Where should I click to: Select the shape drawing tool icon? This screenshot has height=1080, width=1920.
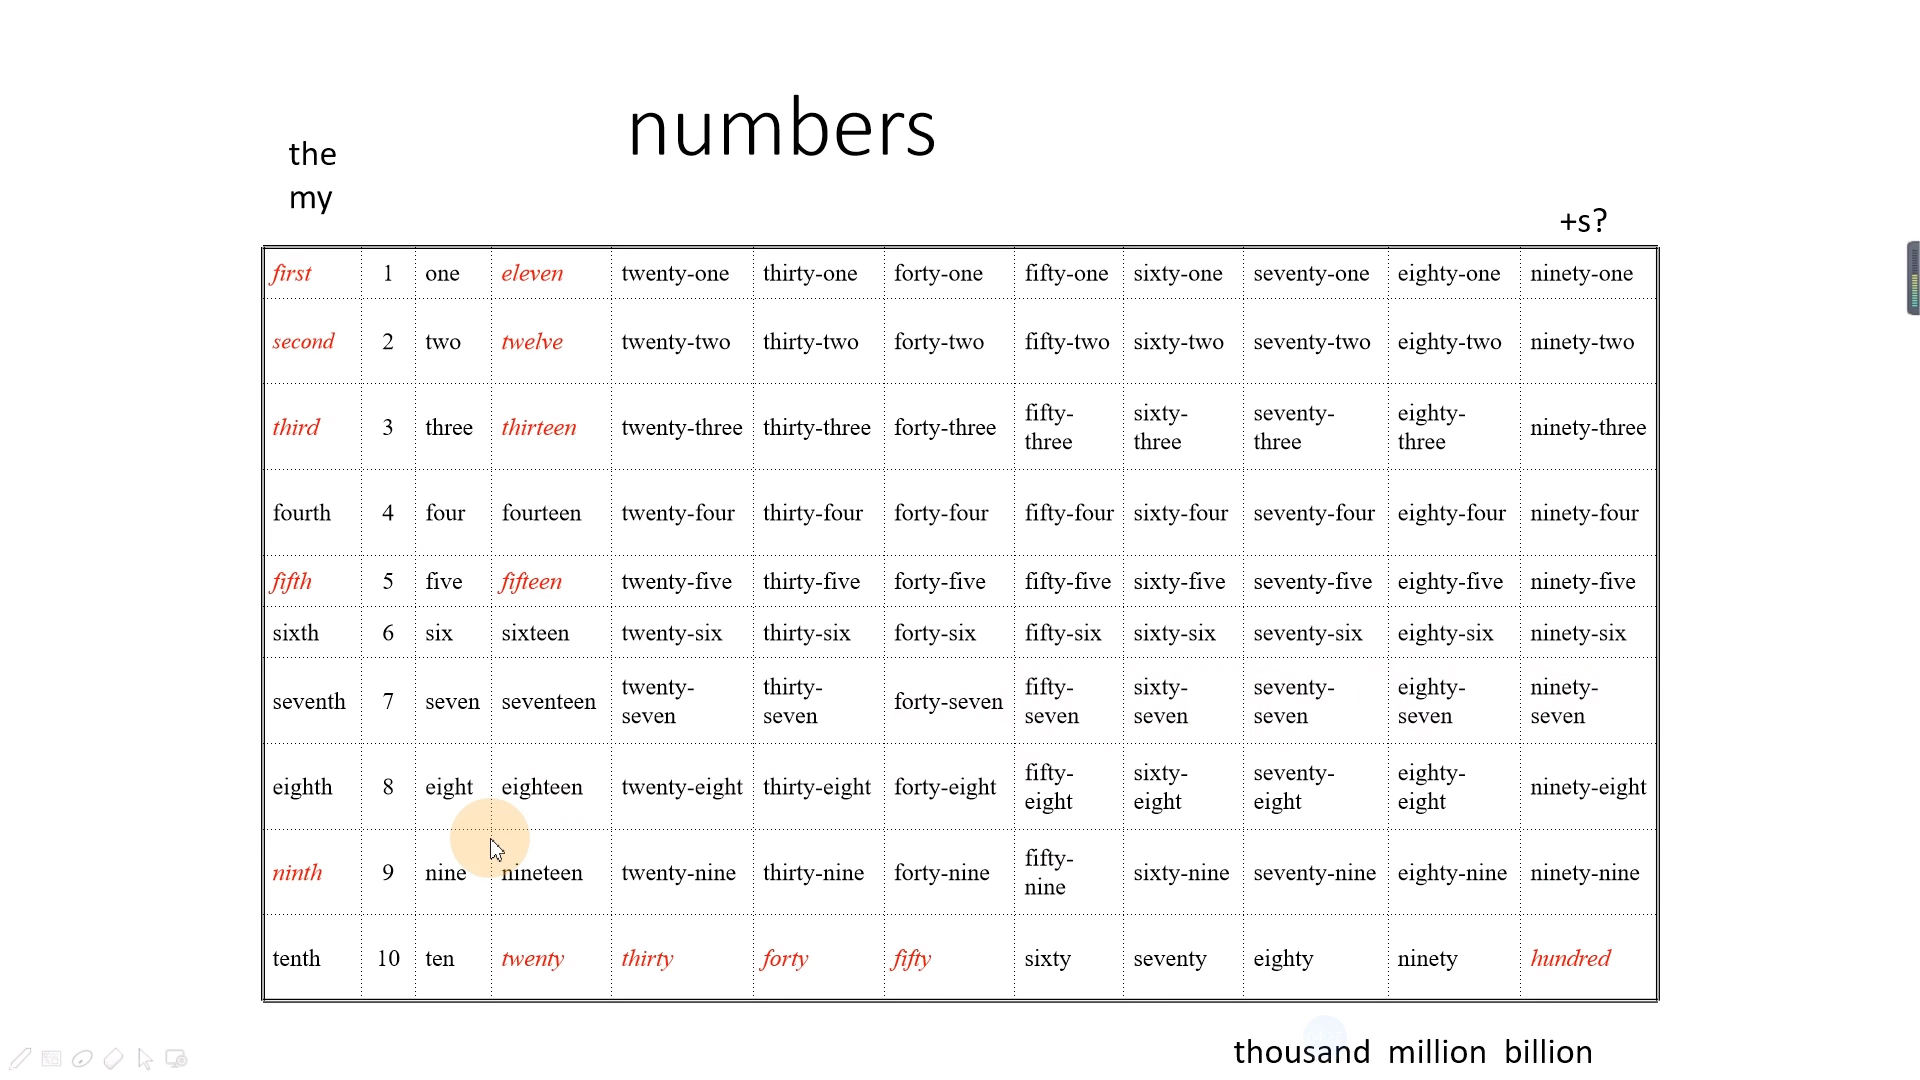50,1059
